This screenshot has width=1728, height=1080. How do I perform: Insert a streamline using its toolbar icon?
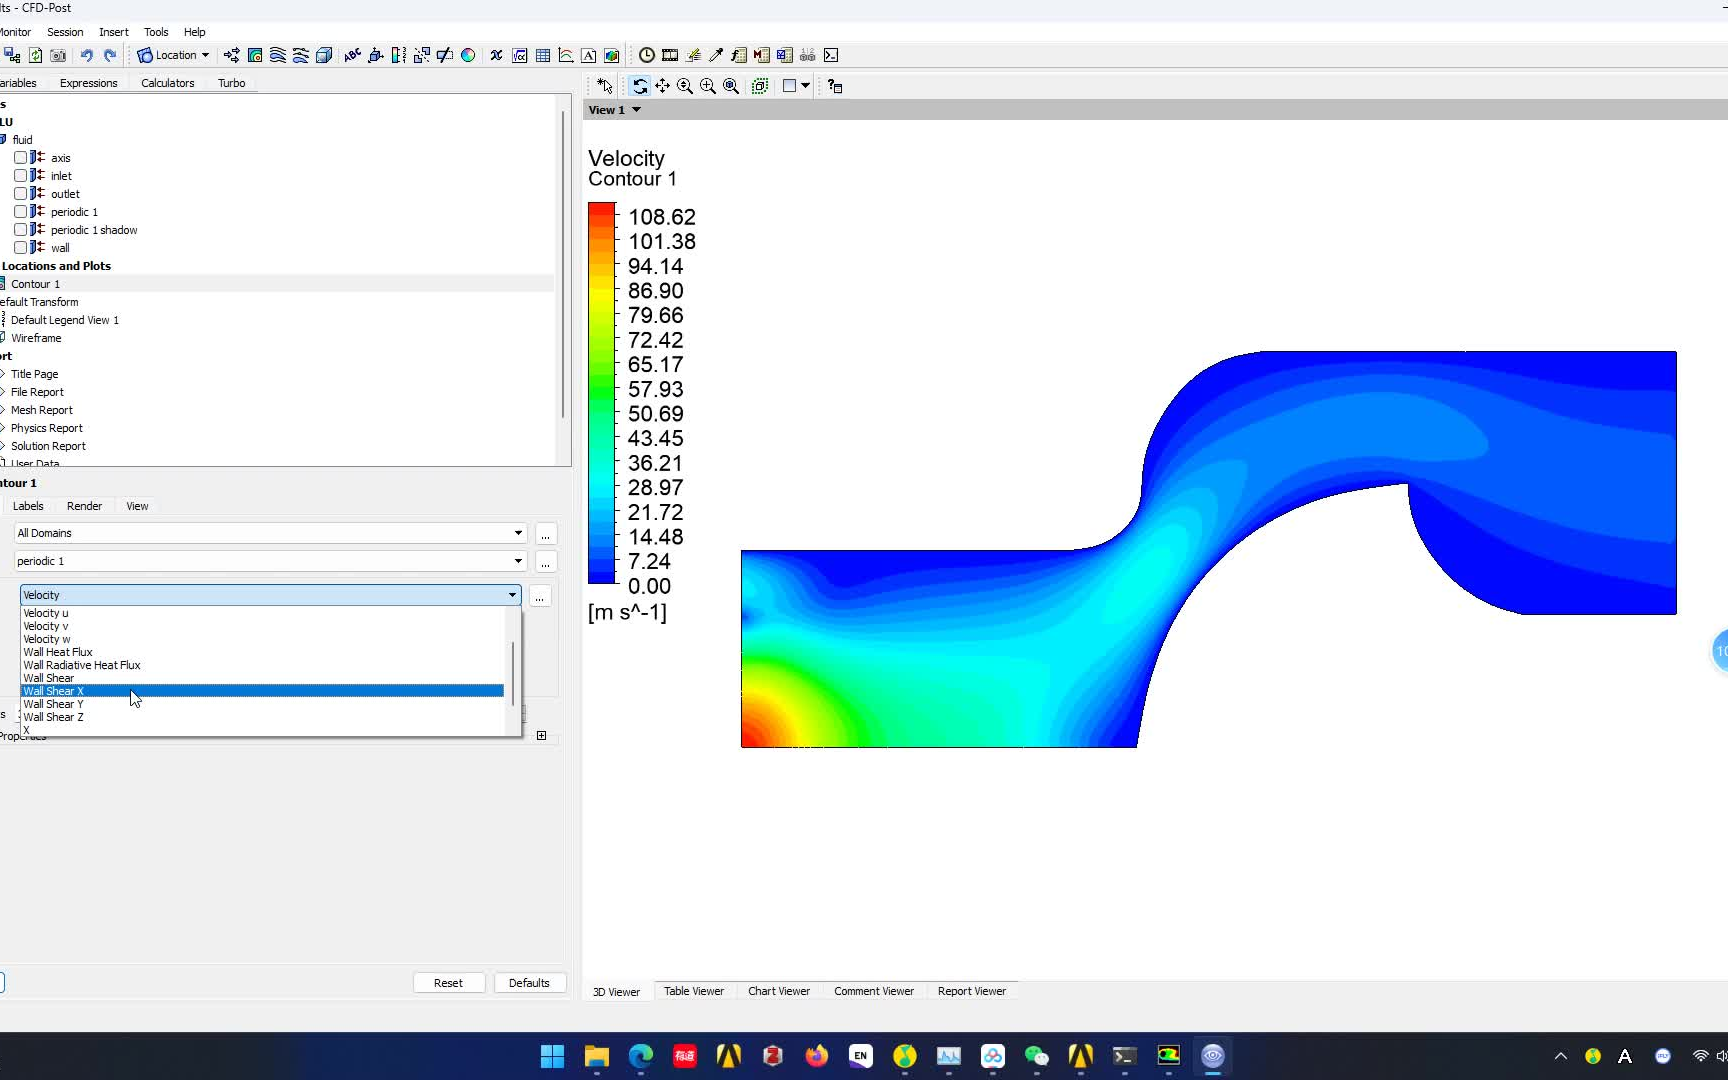[278, 56]
